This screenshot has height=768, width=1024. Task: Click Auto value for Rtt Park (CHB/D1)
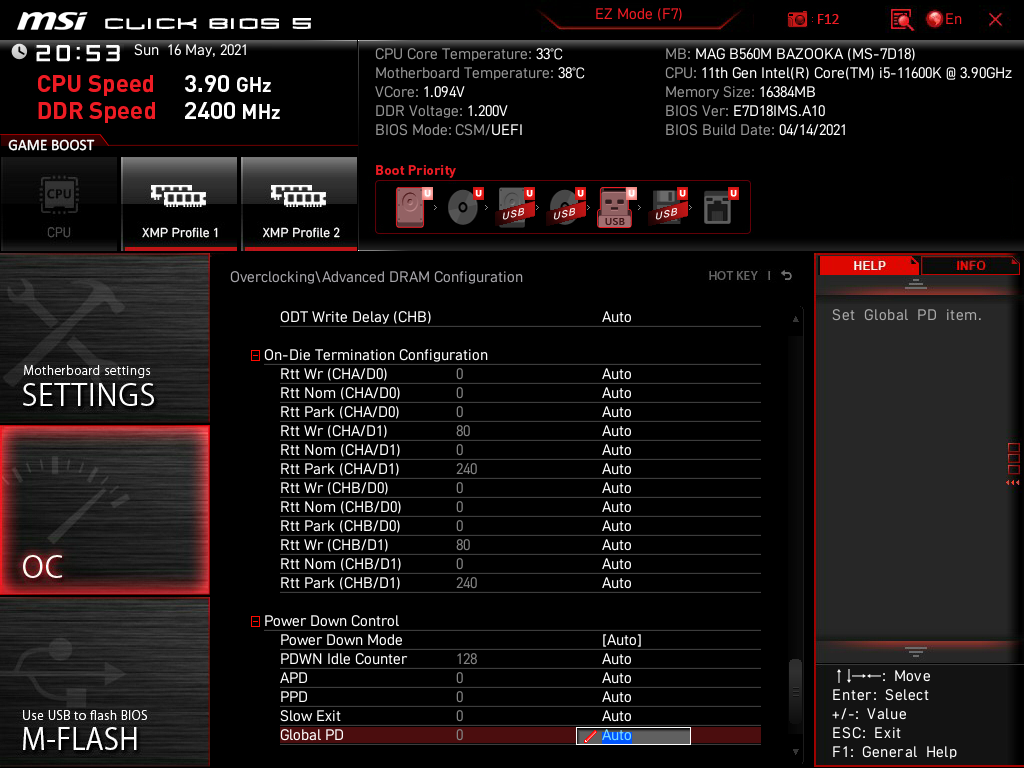pyautogui.click(x=616, y=583)
